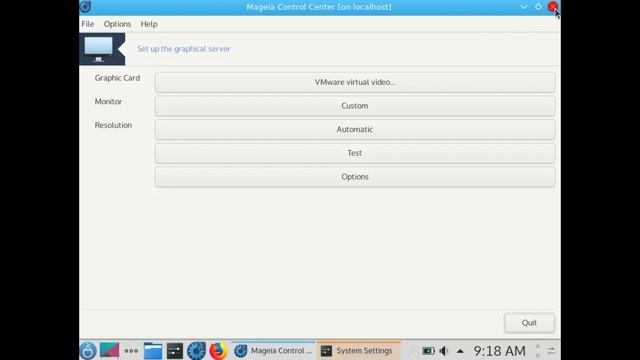Image resolution: width=640 pixels, height=360 pixels.
Task: Close the Mageia Control Center window
Action: (553, 7)
